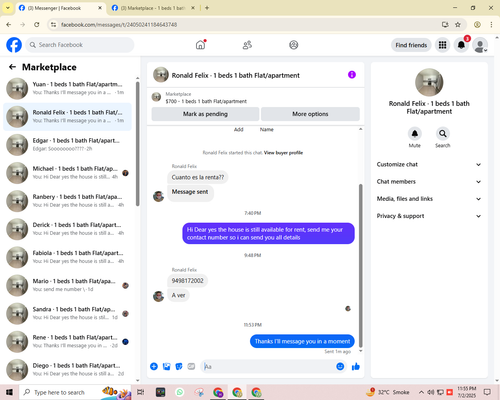
Task: Choose a sticker icon in composer
Action: (179, 367)
